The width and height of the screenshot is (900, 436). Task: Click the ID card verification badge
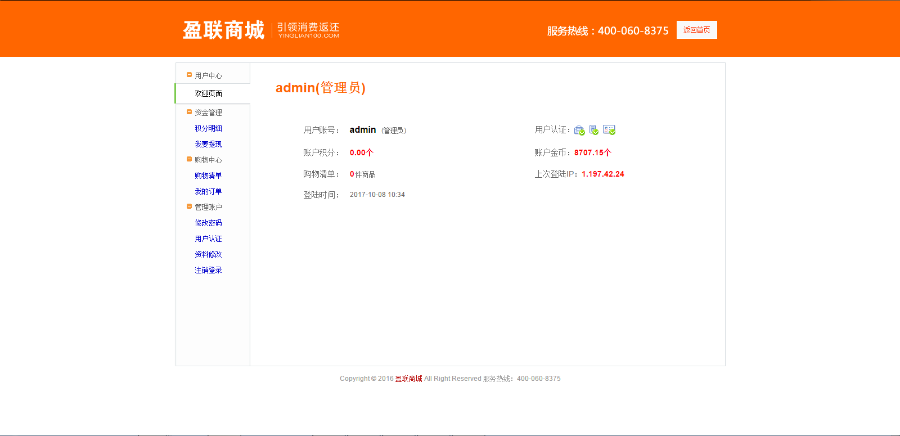click(x=610, y=130)
